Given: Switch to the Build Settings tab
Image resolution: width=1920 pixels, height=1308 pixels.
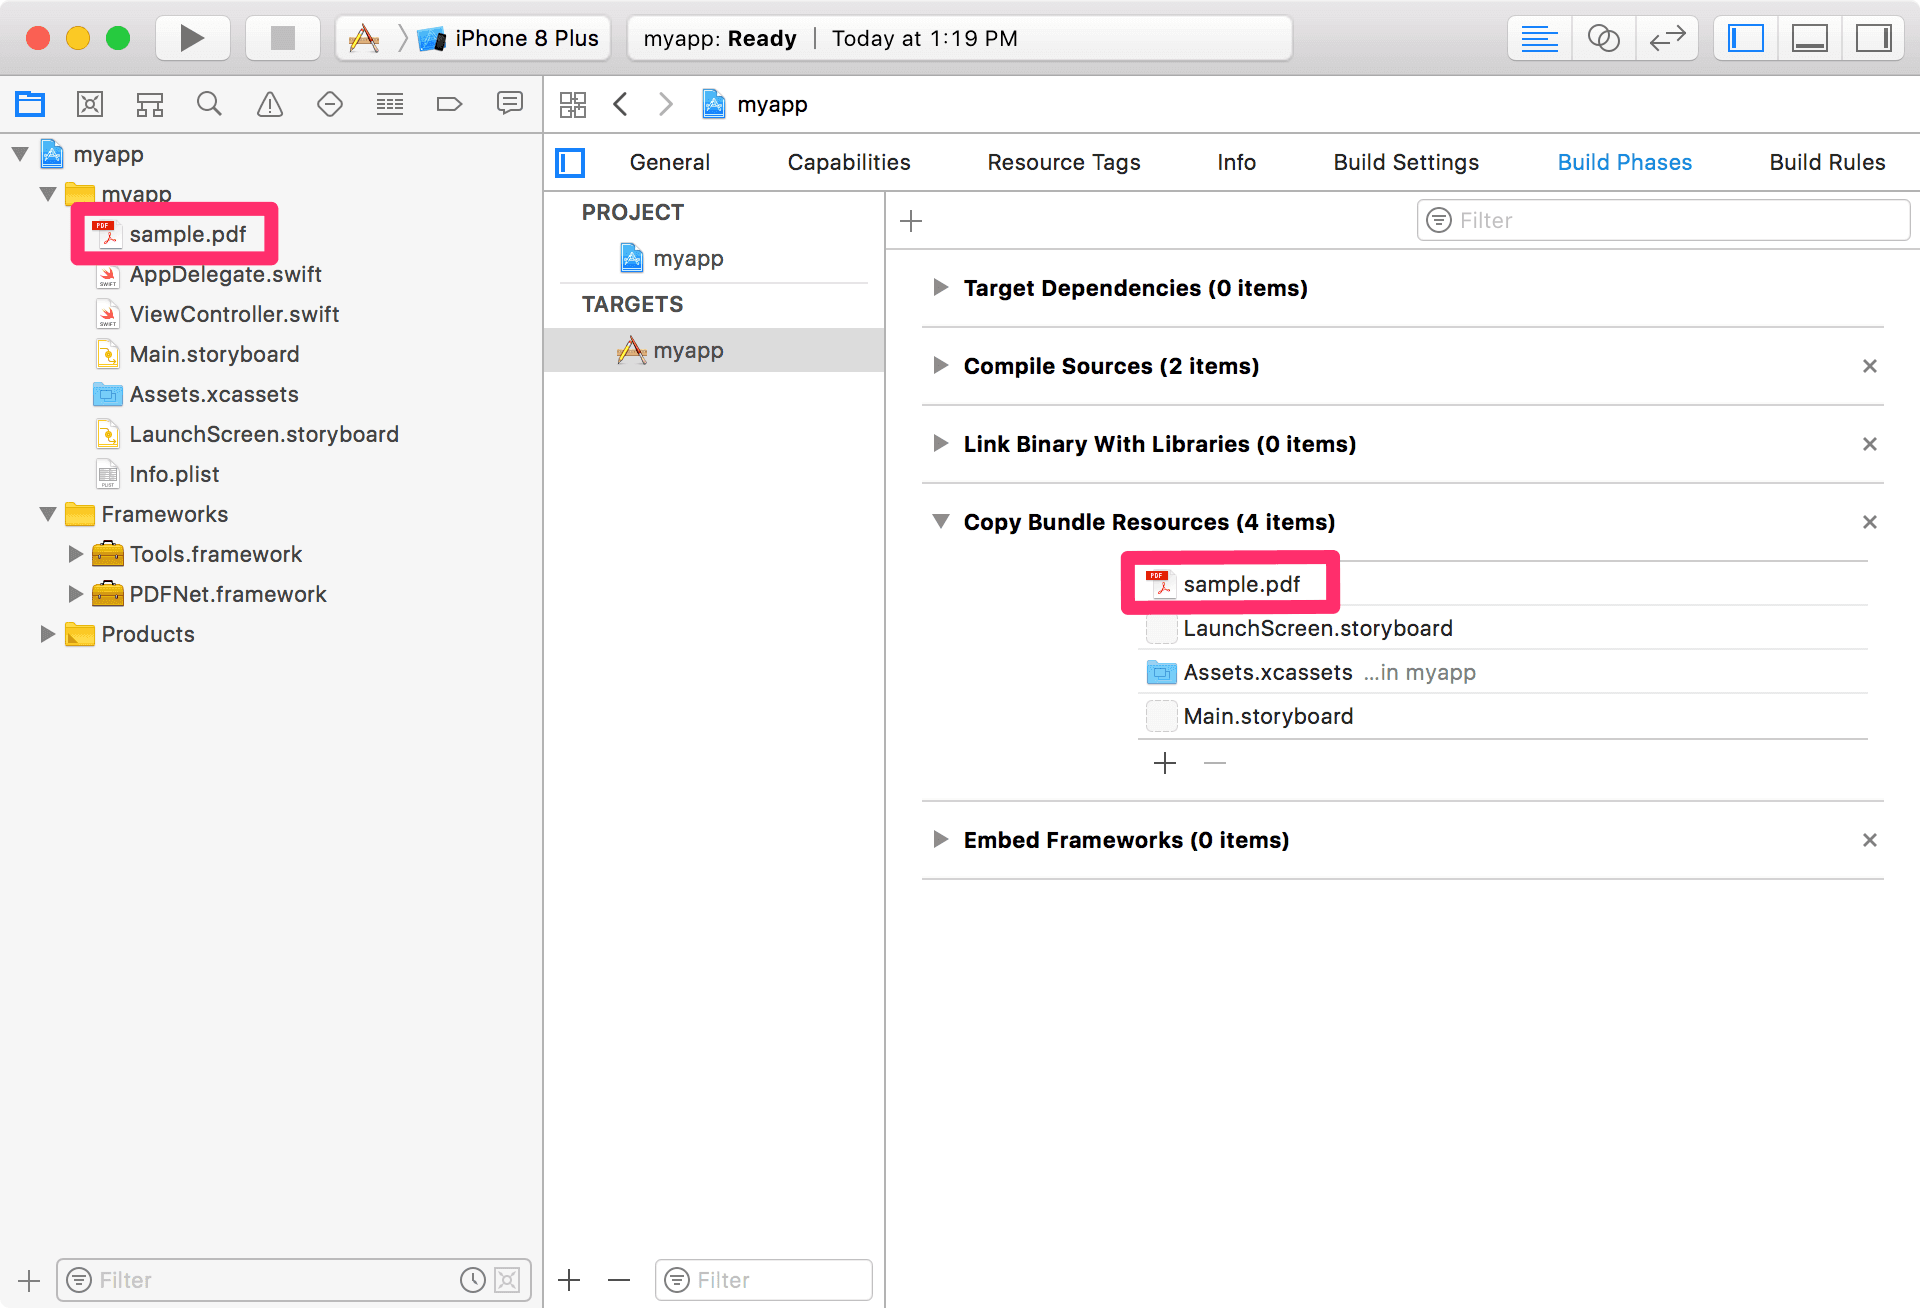Looking at the screenshot, I should (1405, 162).
